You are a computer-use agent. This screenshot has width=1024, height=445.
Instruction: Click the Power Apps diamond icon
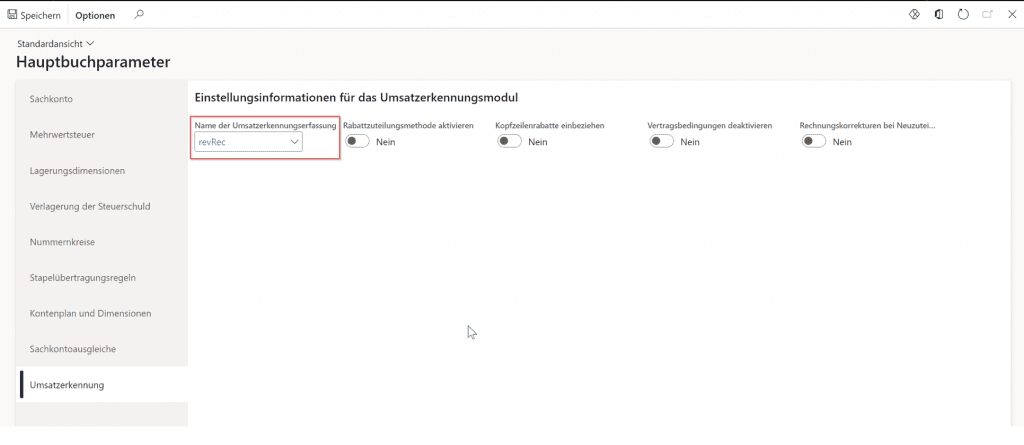pos(914,15)
